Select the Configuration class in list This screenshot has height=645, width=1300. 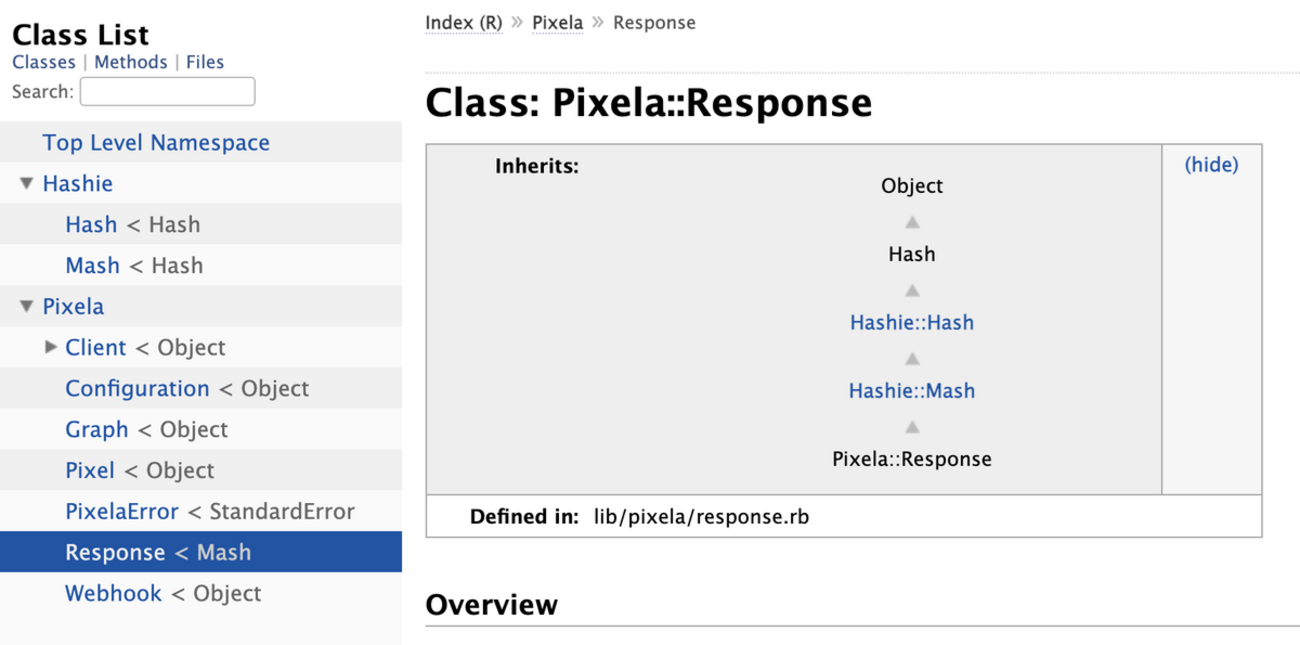click(137, 389)
